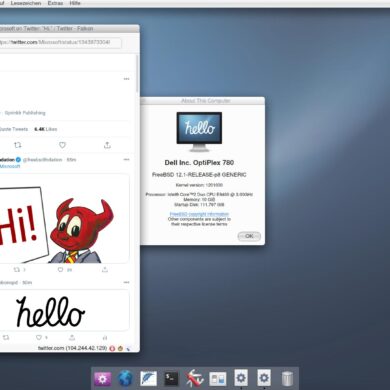The height and width of the screenshot is (390, 390).
Task: Click the Falkon page vertical scrollbar
Action: 137,74
